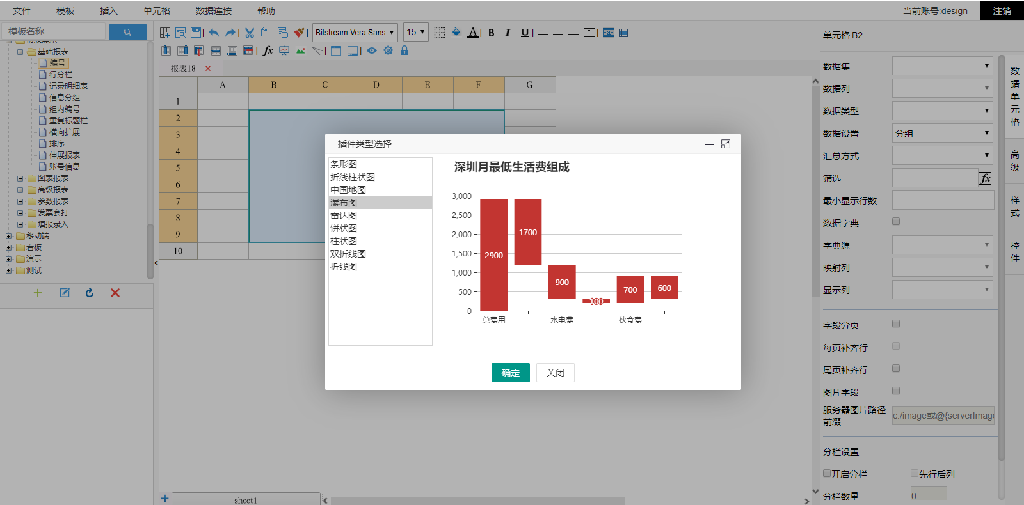Click the green chart insert icon
The image size is (1024, 505).
pos(300,50)
